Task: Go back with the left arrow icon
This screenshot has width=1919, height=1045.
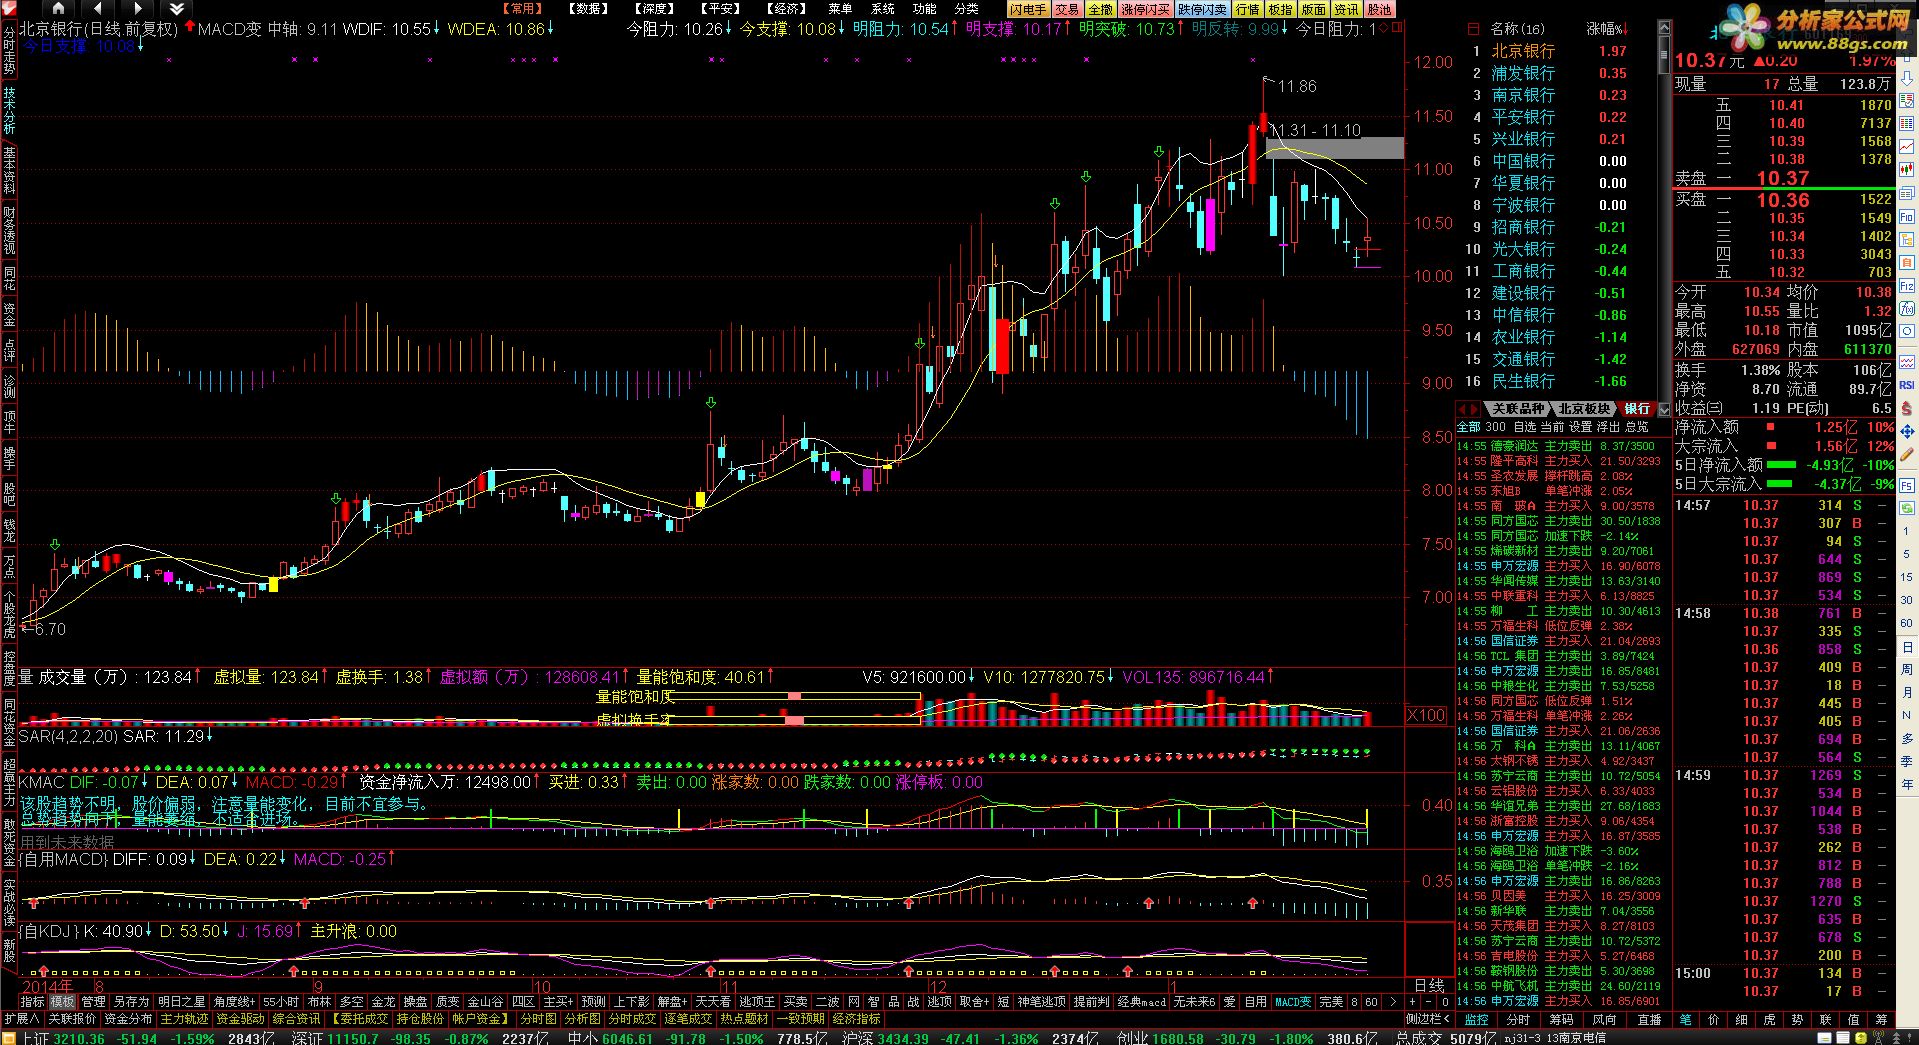Action: (97, 8)
